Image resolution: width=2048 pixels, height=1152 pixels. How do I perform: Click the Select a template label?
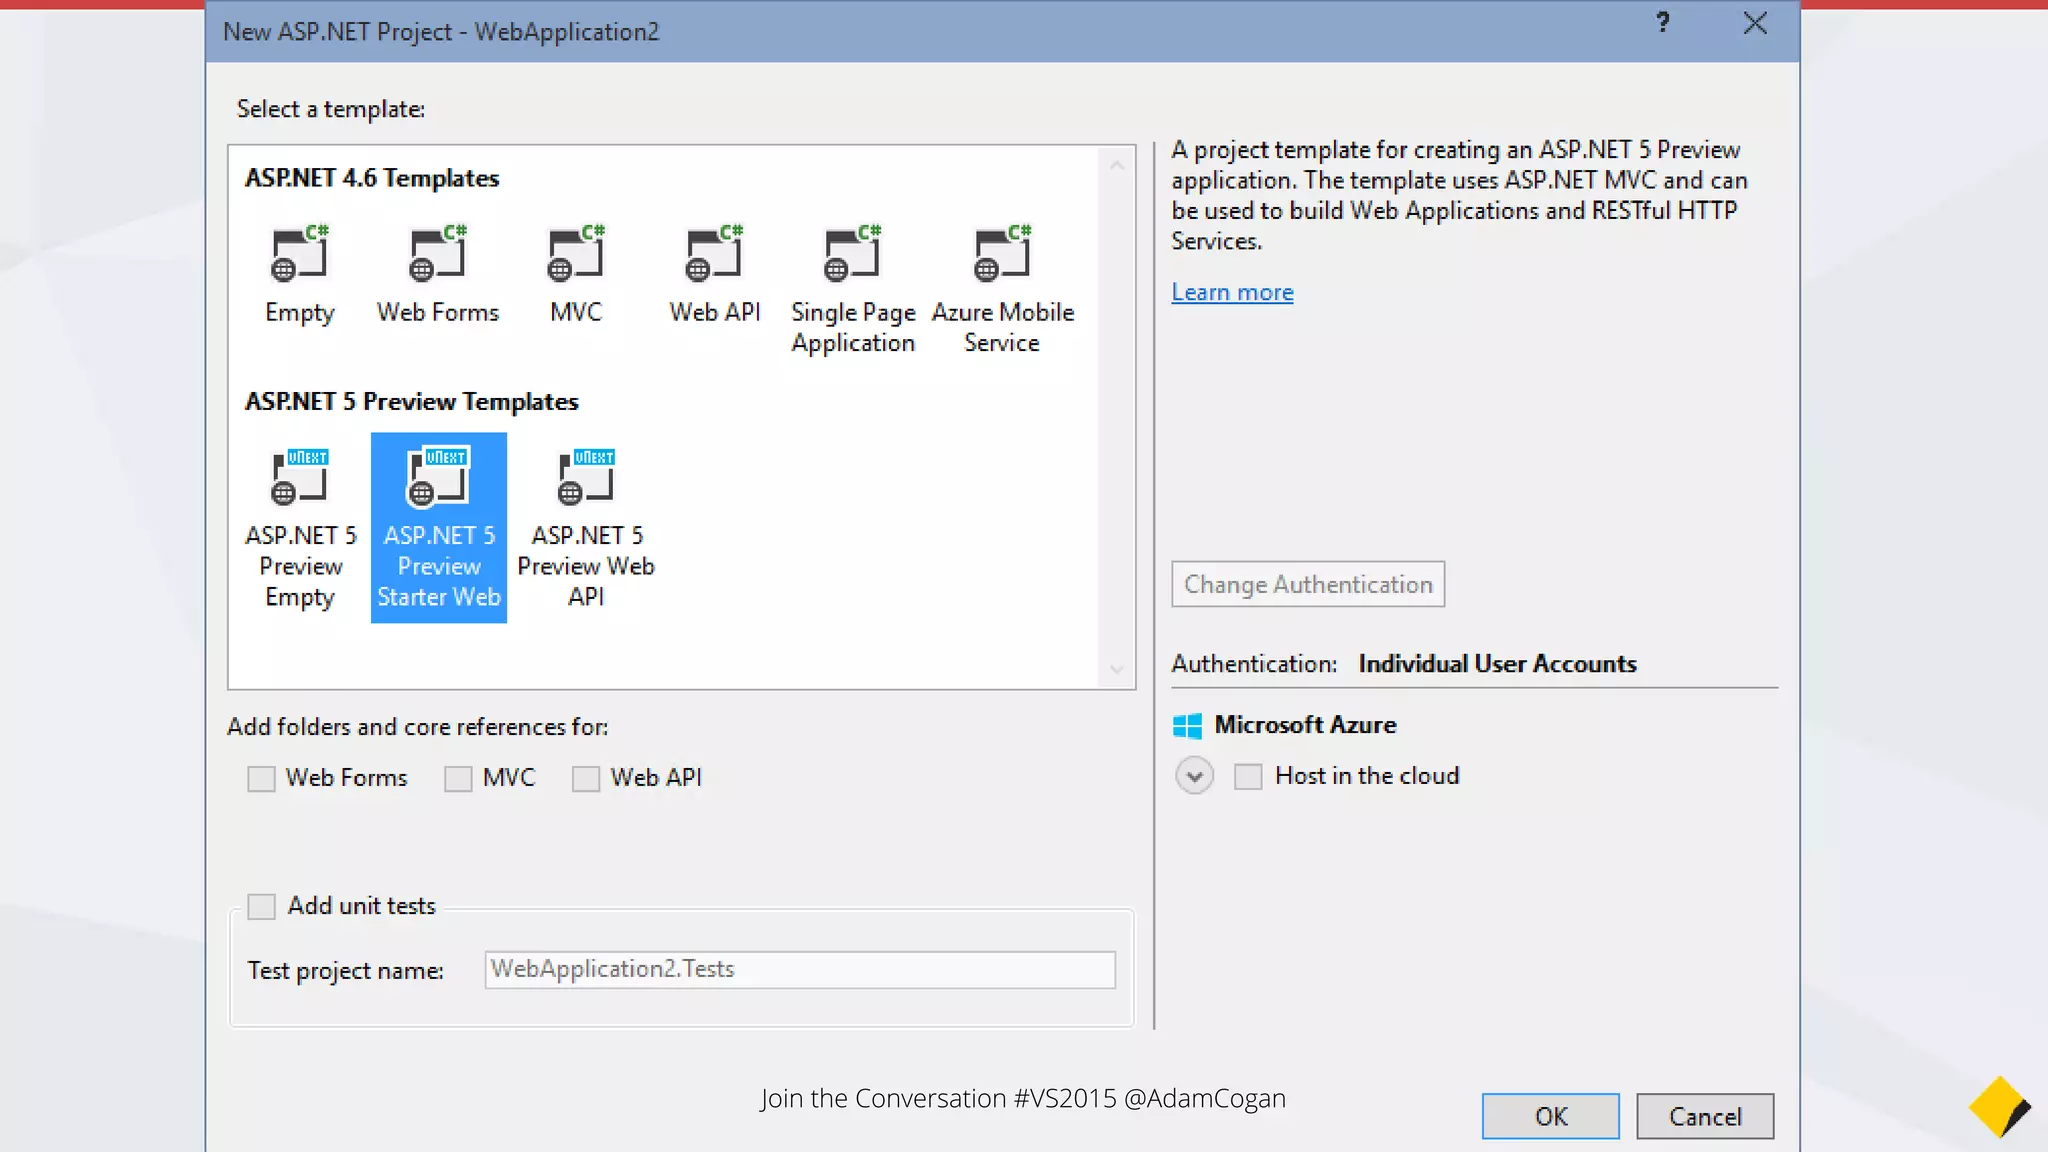pos(330,109)
